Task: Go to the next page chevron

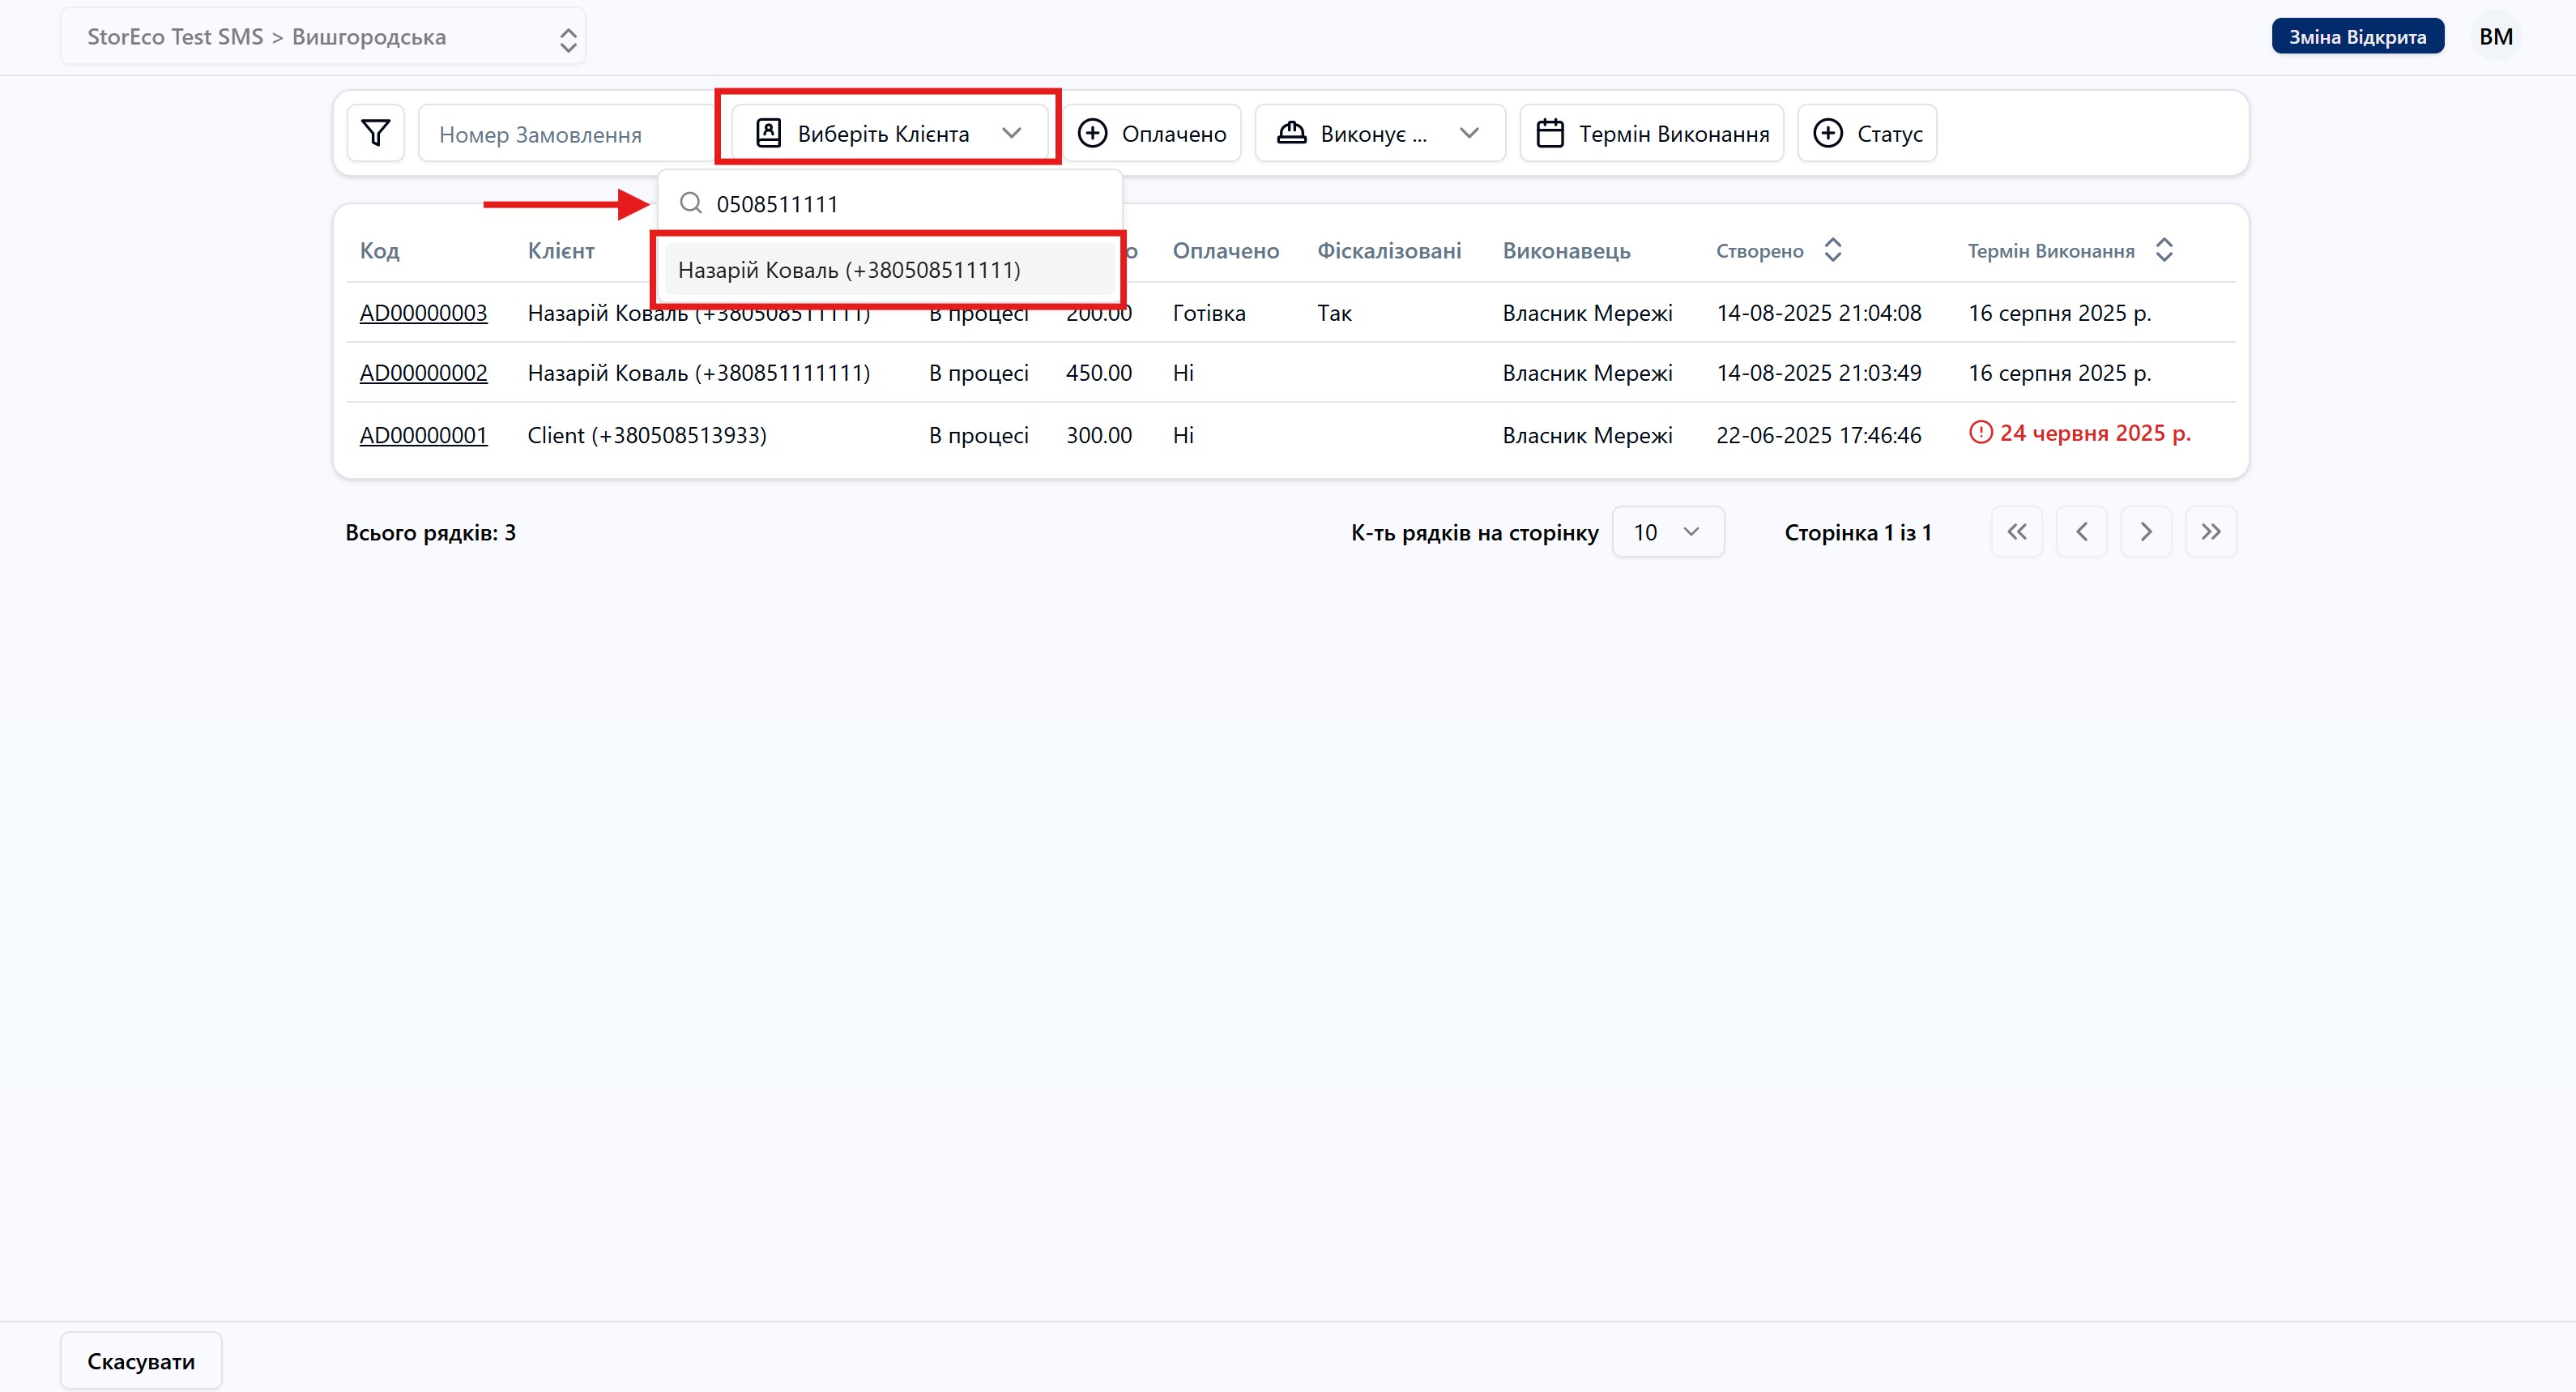Action: [2145, 532]
